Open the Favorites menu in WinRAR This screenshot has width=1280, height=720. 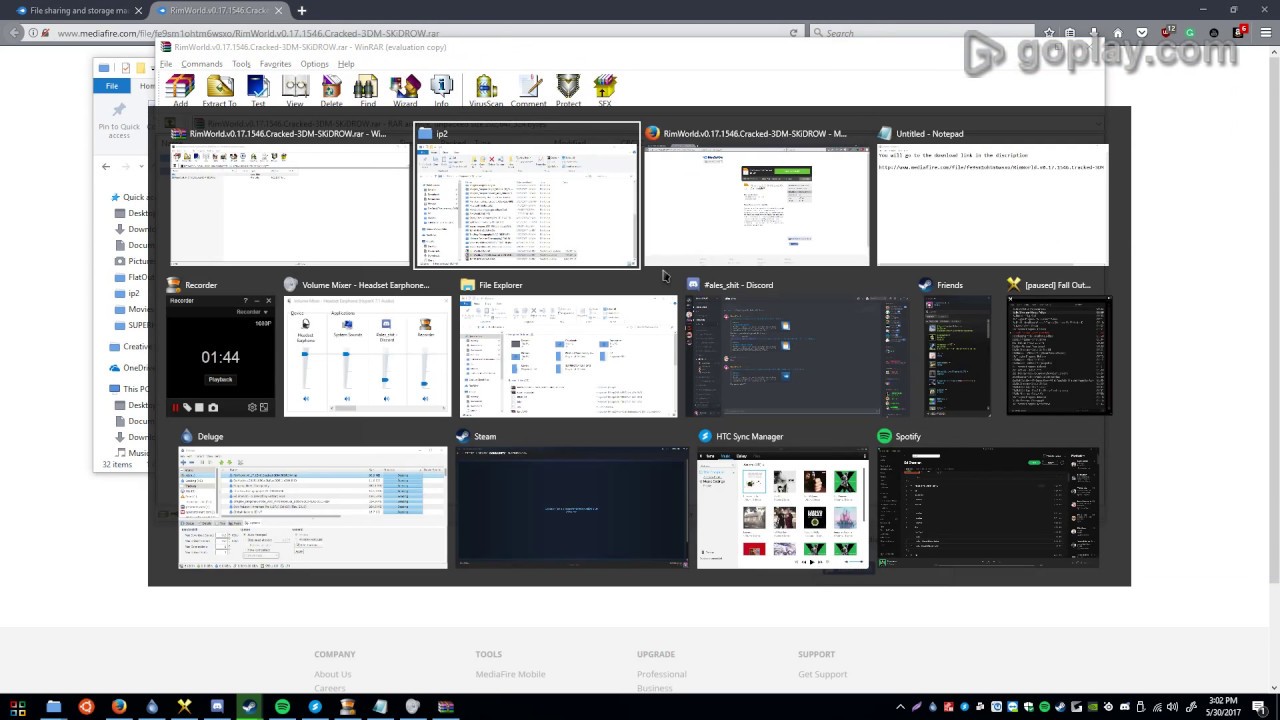pyautogui.click(x=276, y=64)
